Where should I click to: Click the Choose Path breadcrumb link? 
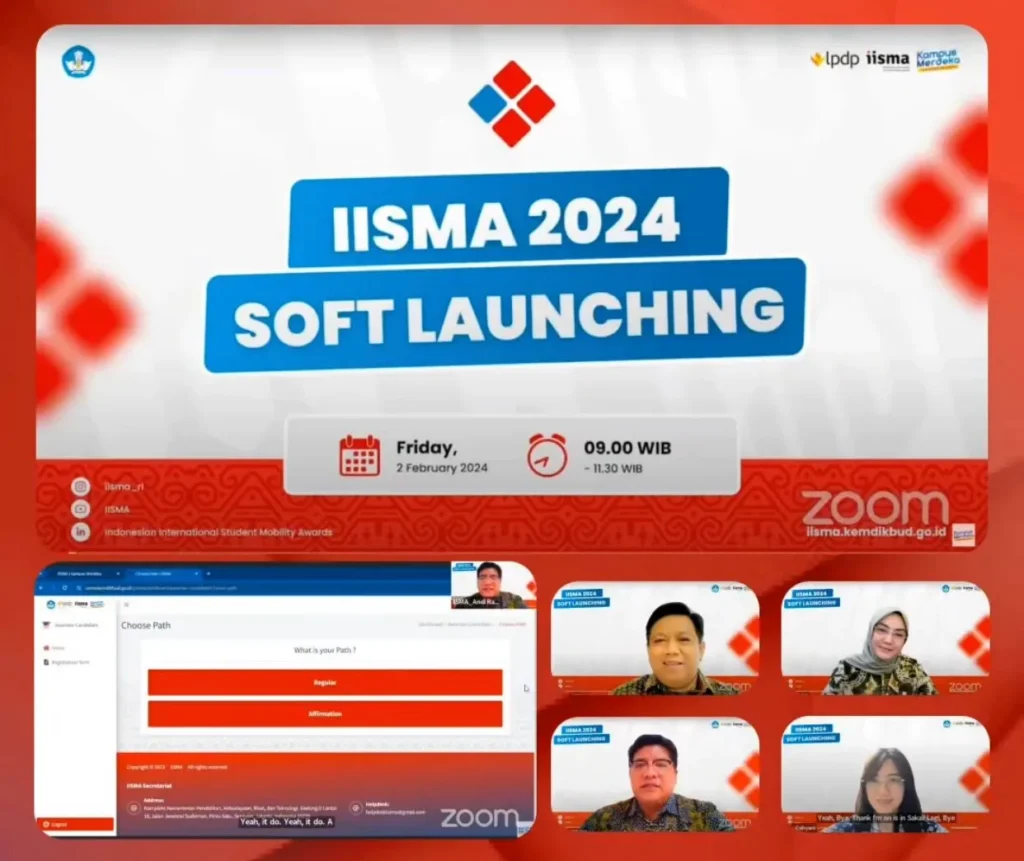[x=513, y=625]
